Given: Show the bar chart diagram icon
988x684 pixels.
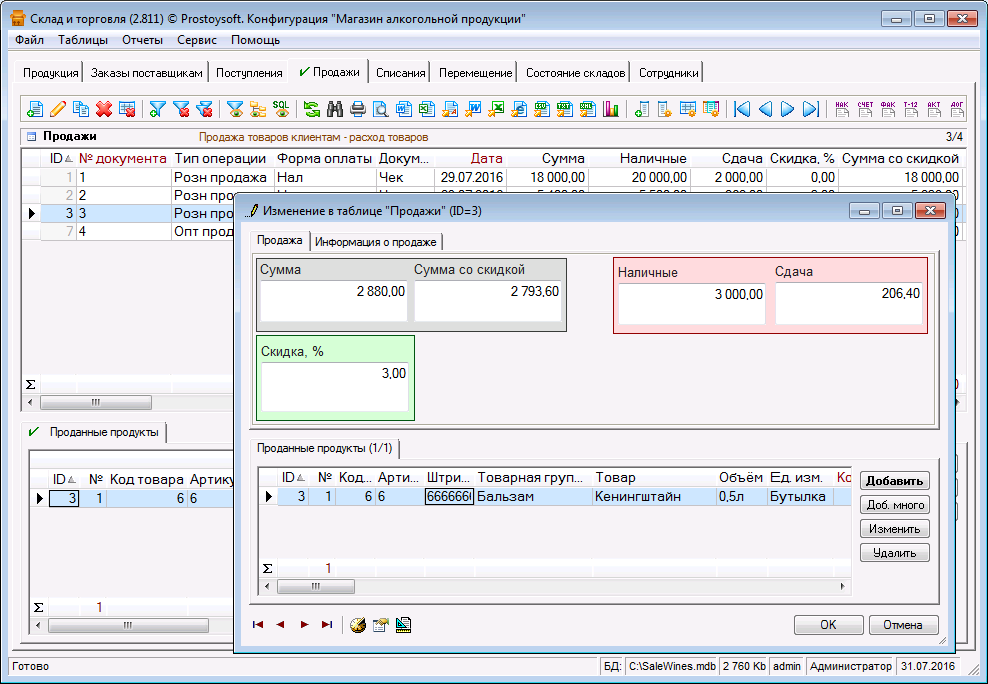Looking at the screenshot, I should [x=611, y=109].
